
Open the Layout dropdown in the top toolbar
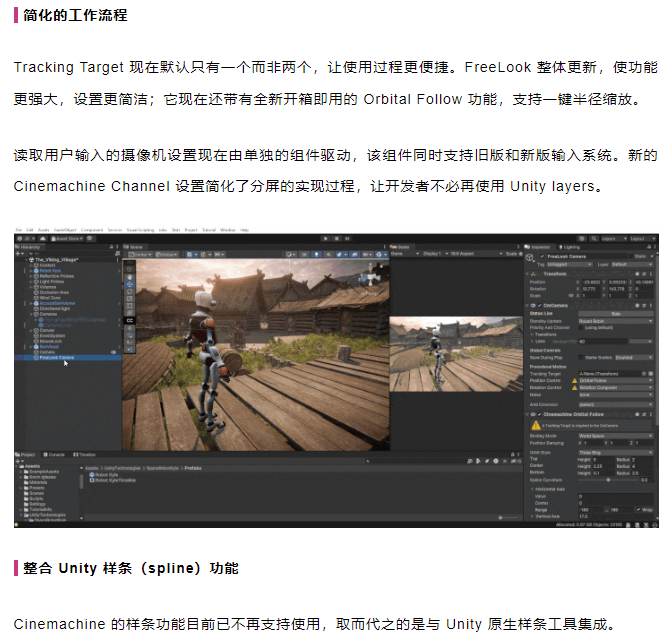(644, 238)
